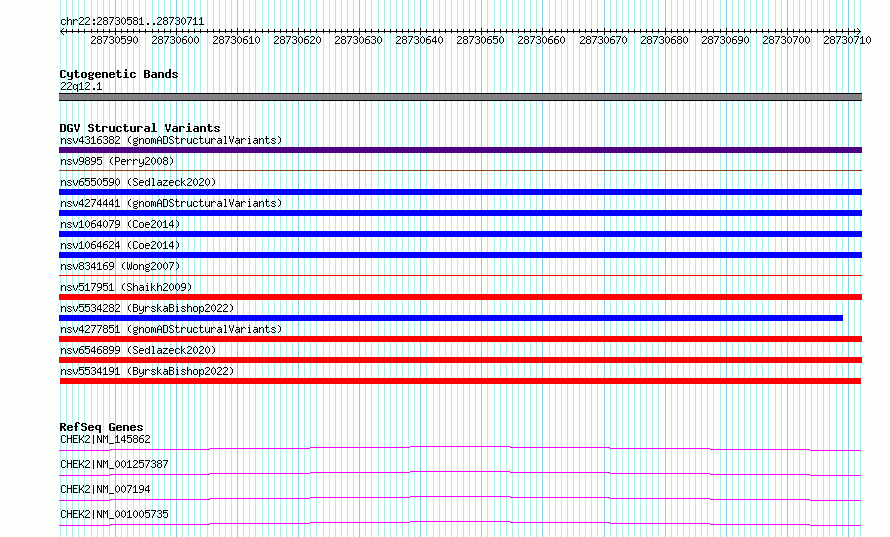The image size is (890, 537).
Task: Click ruler tick label 28730710
Action: click(x=847, y=40)
